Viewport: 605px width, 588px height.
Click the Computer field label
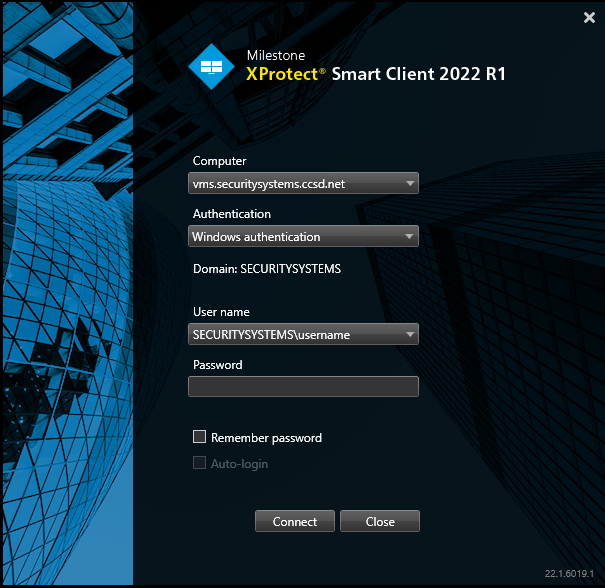pyautogui.click(x=219, y=161)
